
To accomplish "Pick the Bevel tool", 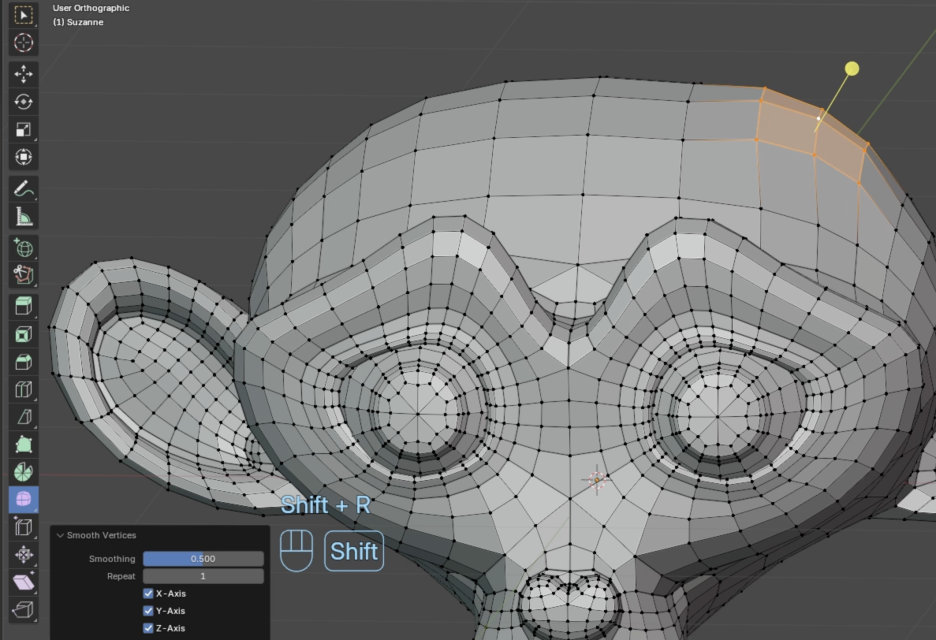I will point(23,362).
